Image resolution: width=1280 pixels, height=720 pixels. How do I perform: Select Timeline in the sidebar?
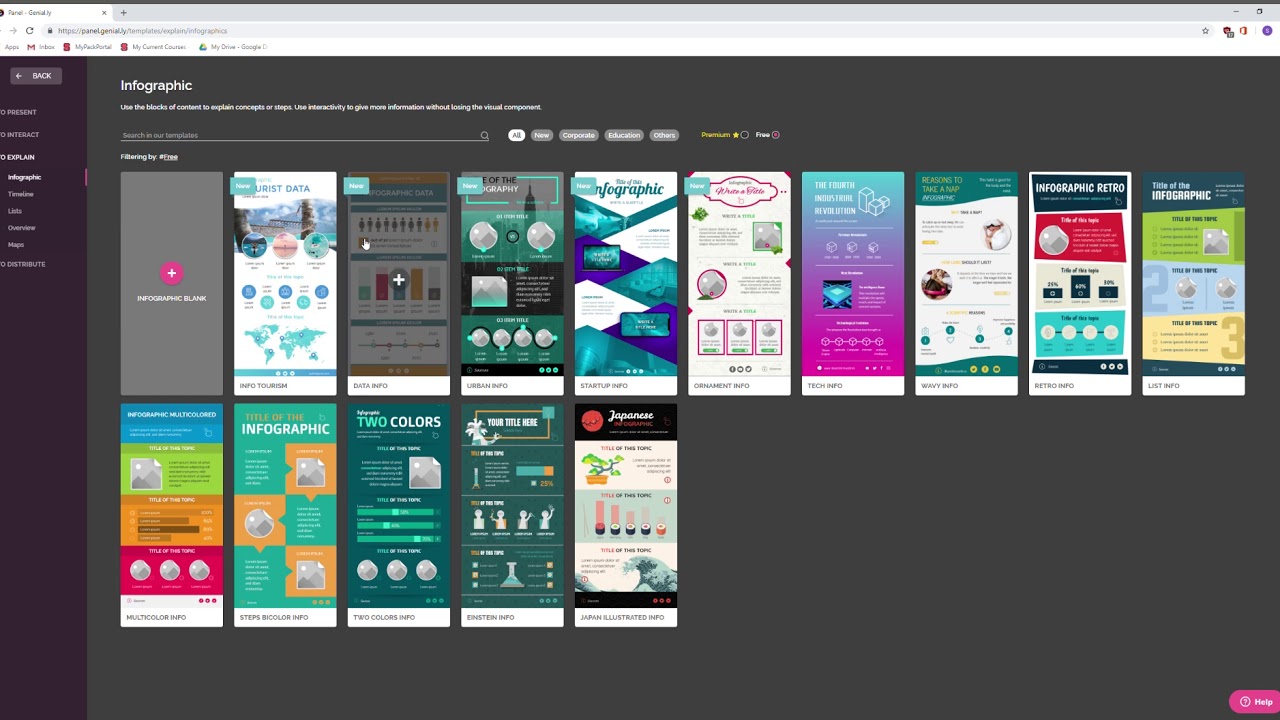pos(21,194)
